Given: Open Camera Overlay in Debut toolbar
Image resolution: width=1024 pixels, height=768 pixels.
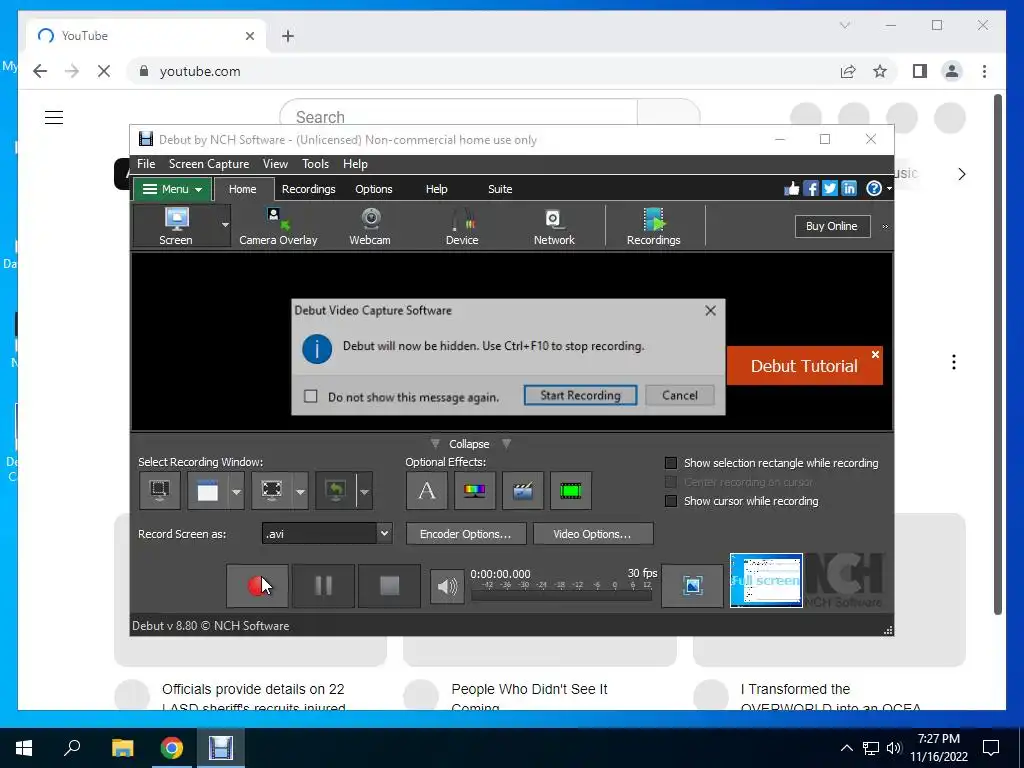Looking at the screenshot, I should [278, 226].
